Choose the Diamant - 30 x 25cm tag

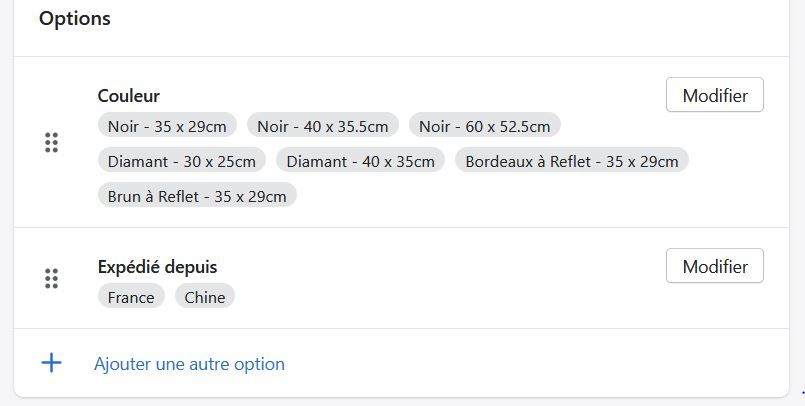(x=181, y=161)
